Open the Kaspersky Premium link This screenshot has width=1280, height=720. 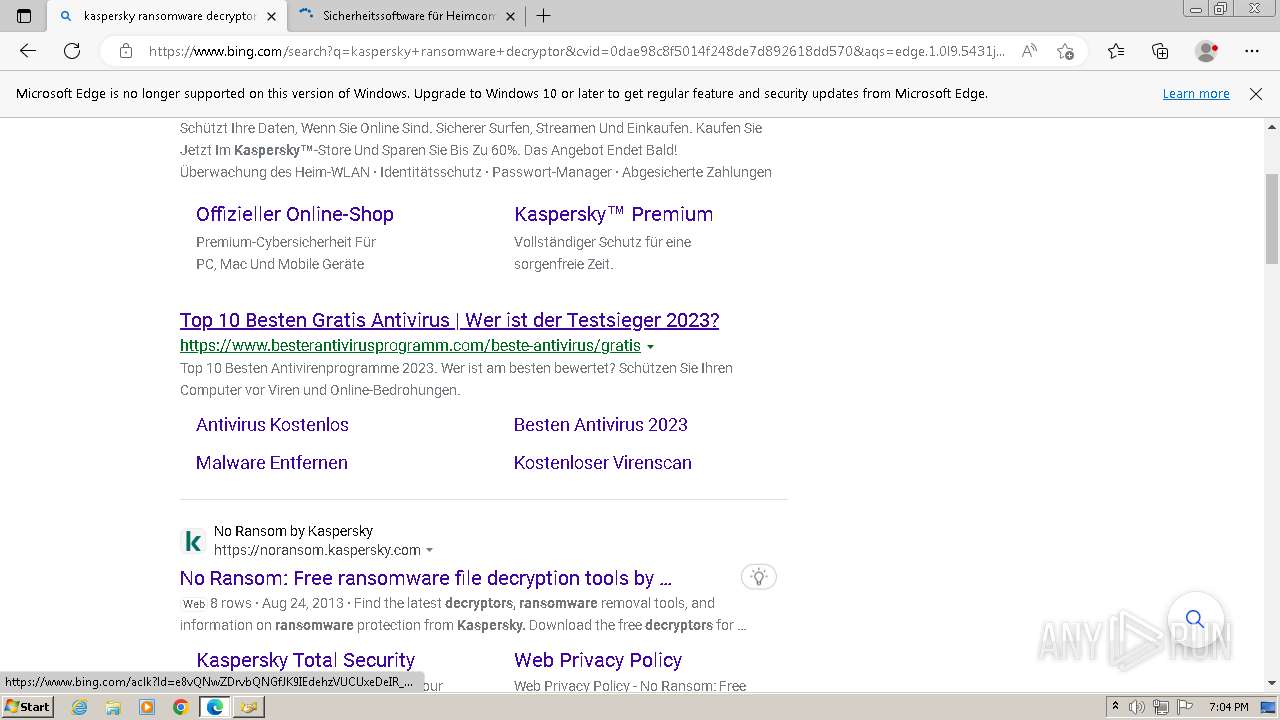click(x=613, y=214)
